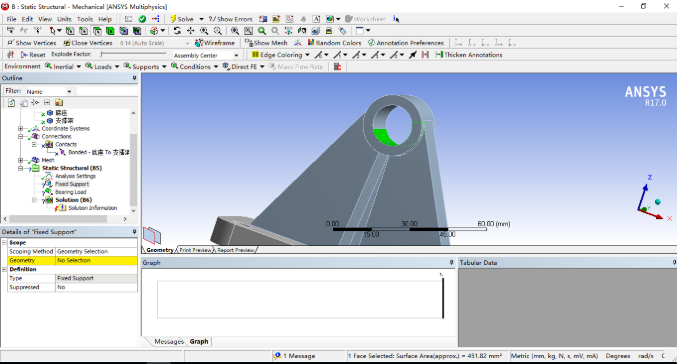
Task: Switch to the Messages tab
Action: 169,342
